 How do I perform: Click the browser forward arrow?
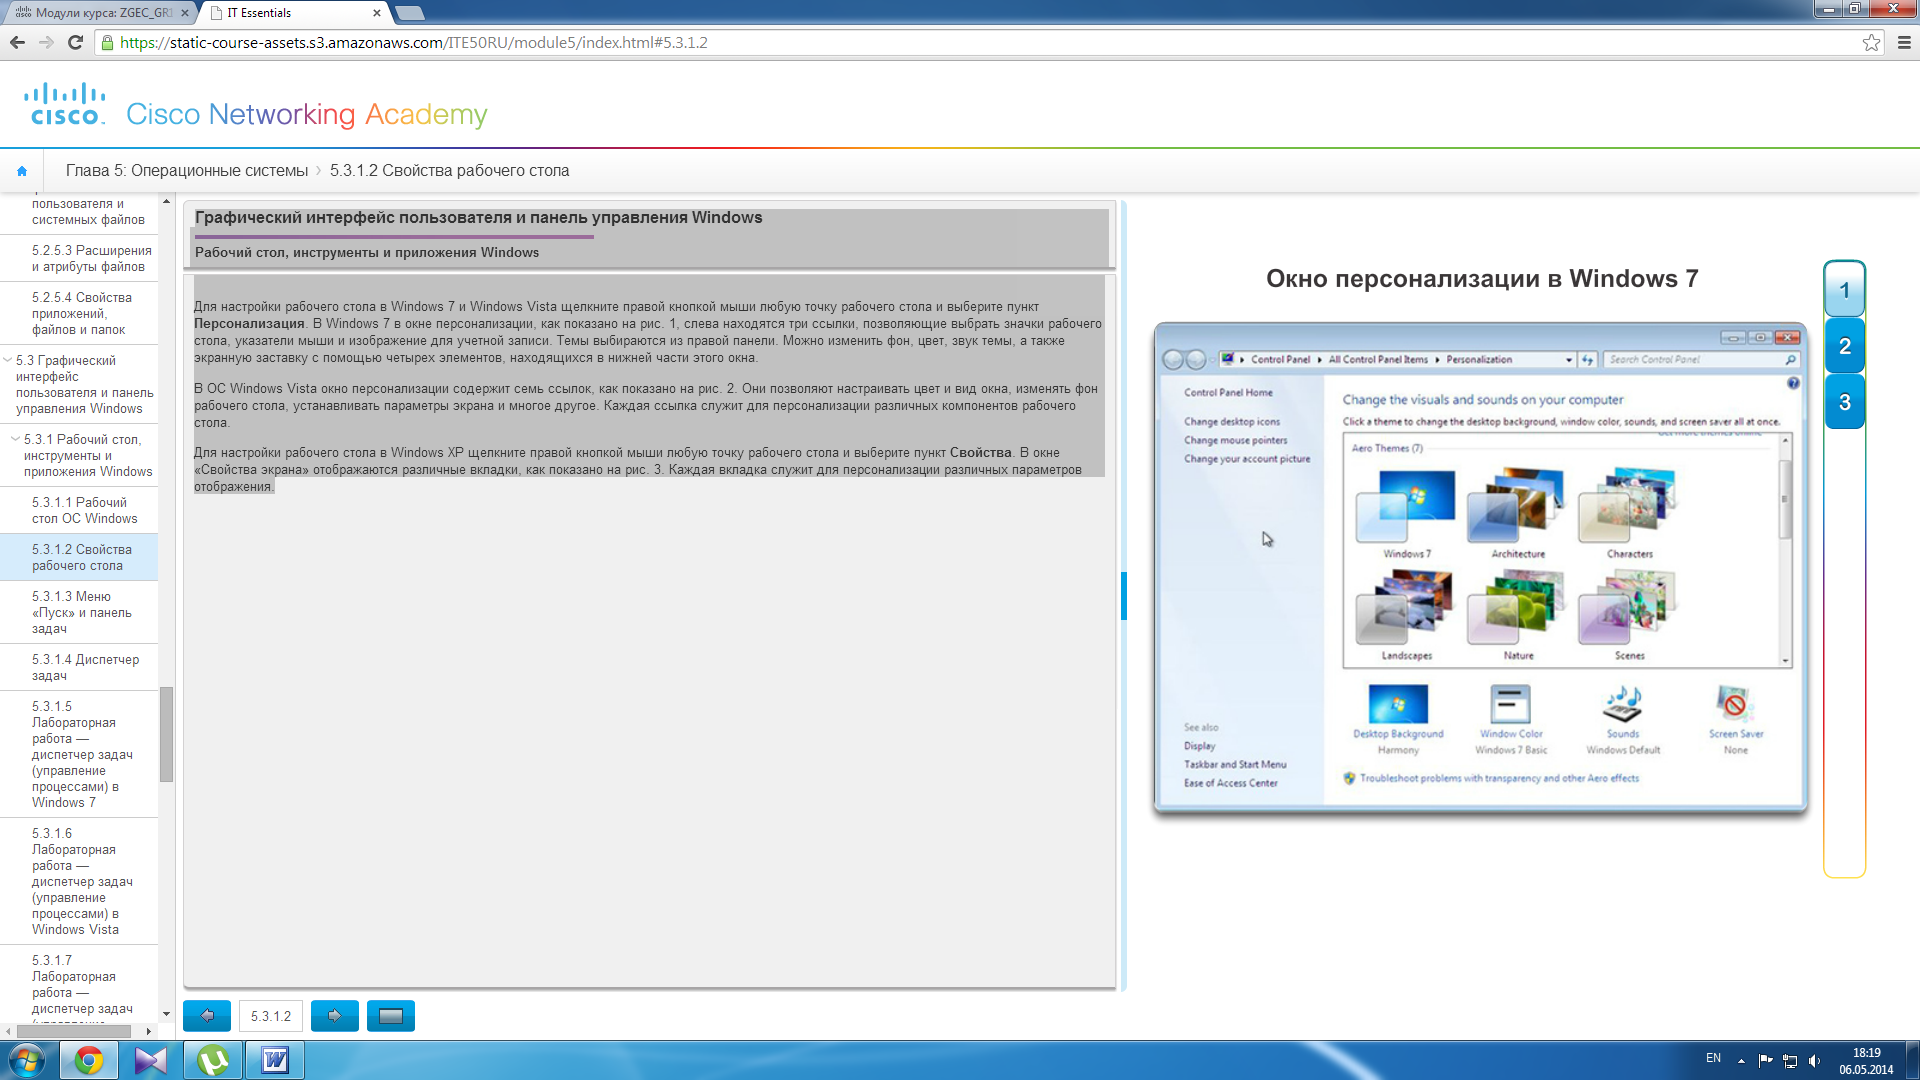[46, 42]
